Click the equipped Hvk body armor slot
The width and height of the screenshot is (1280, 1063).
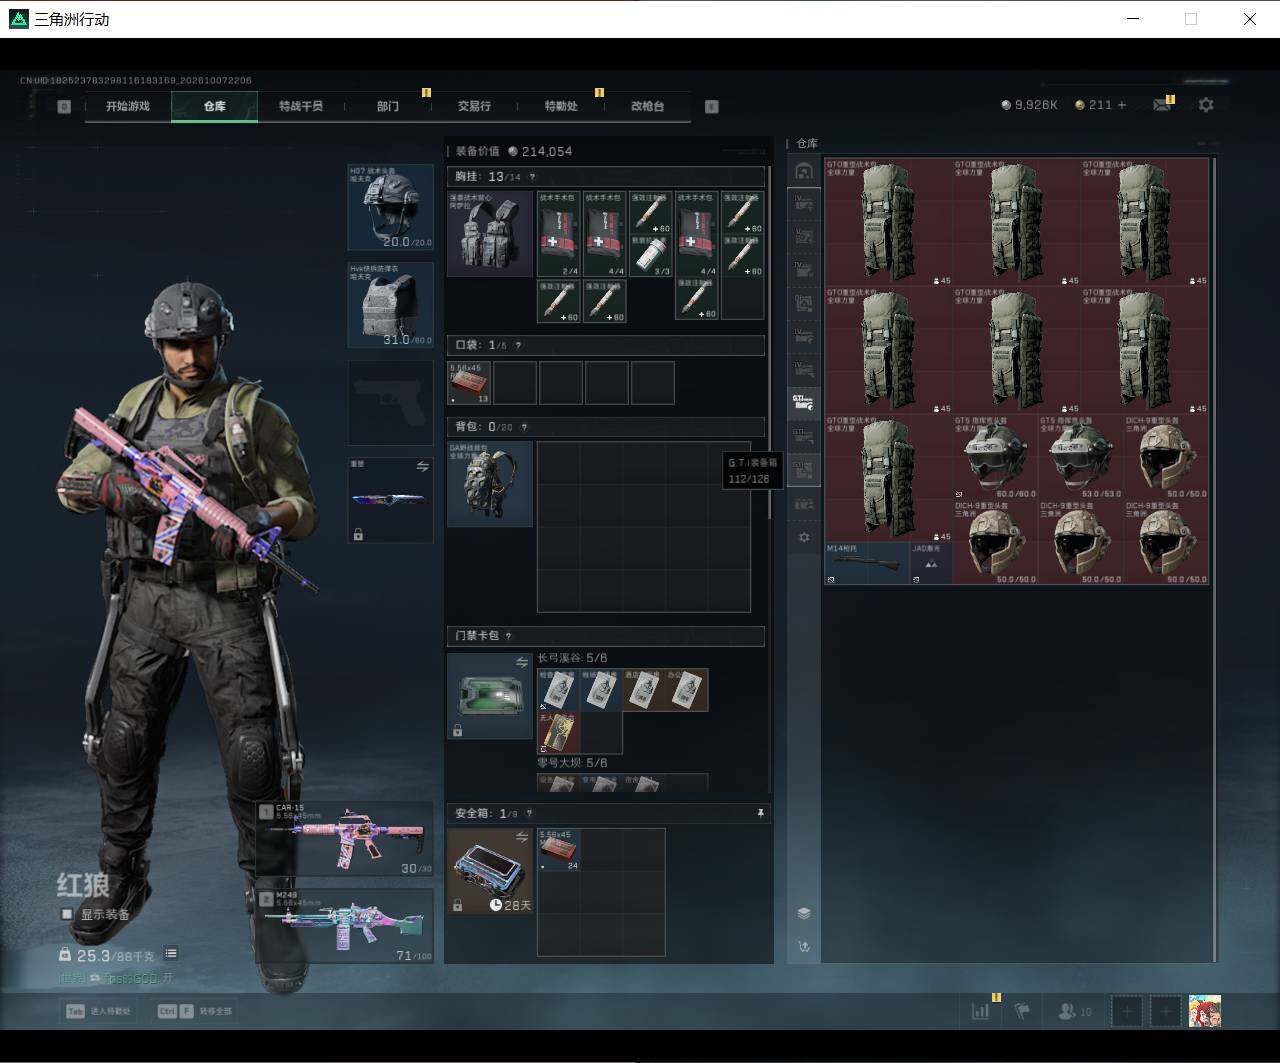(390, 305)
